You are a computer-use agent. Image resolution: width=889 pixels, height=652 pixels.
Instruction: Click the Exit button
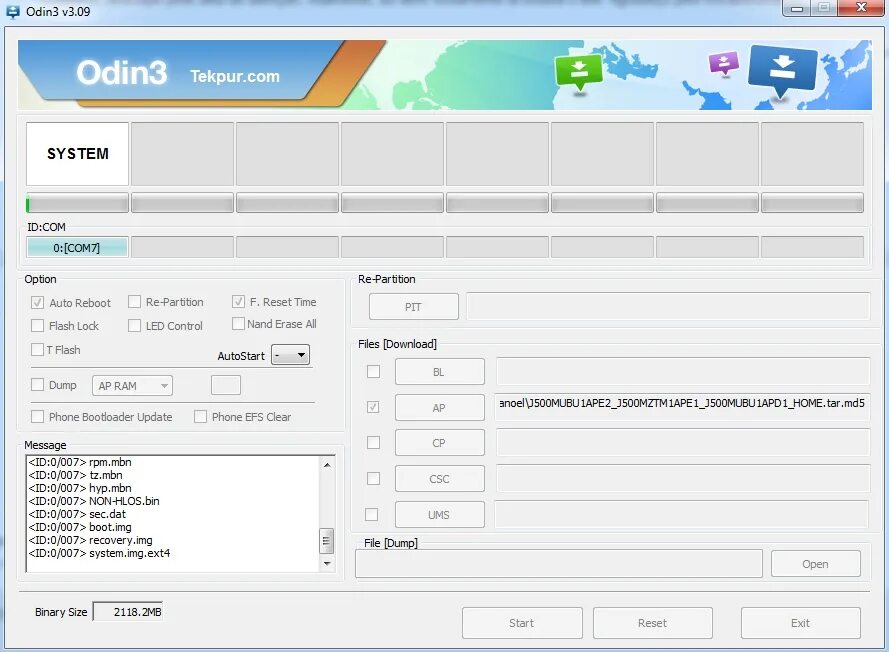pos(801,623)
